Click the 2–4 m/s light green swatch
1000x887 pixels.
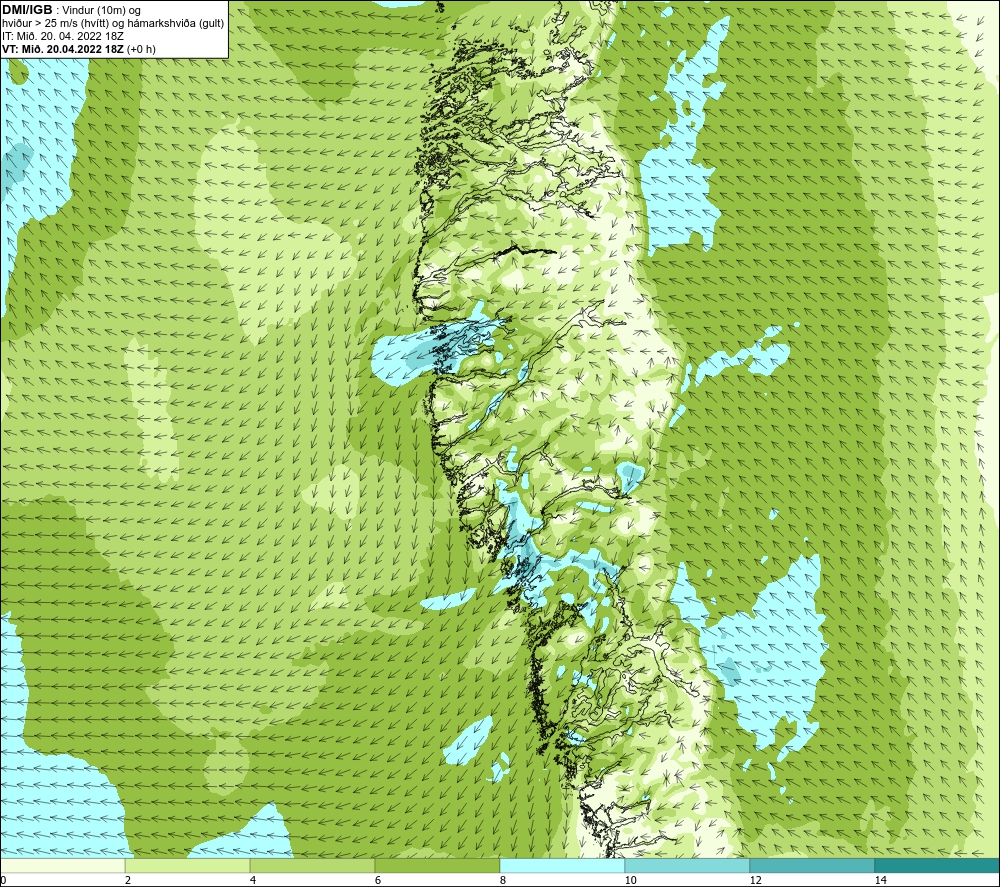pos(188,865)
